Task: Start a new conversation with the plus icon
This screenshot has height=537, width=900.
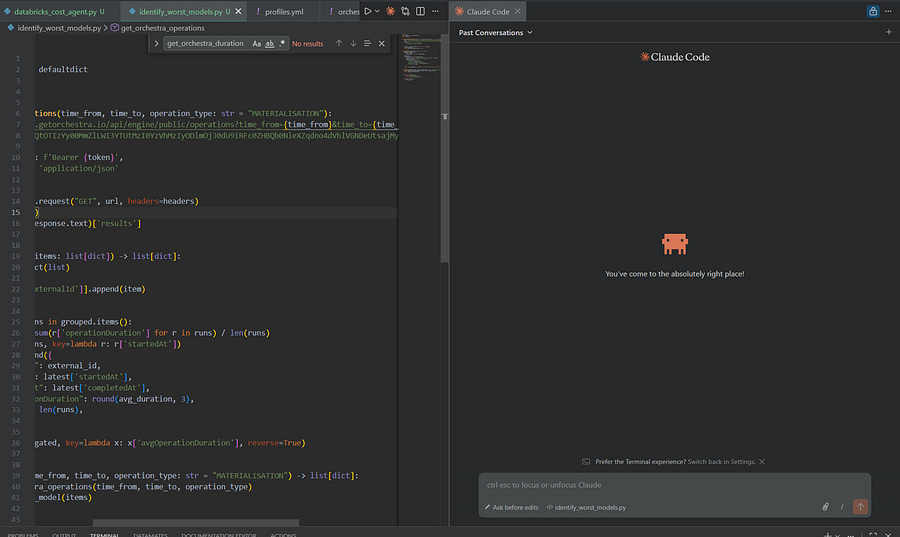Action: (888, 32)
